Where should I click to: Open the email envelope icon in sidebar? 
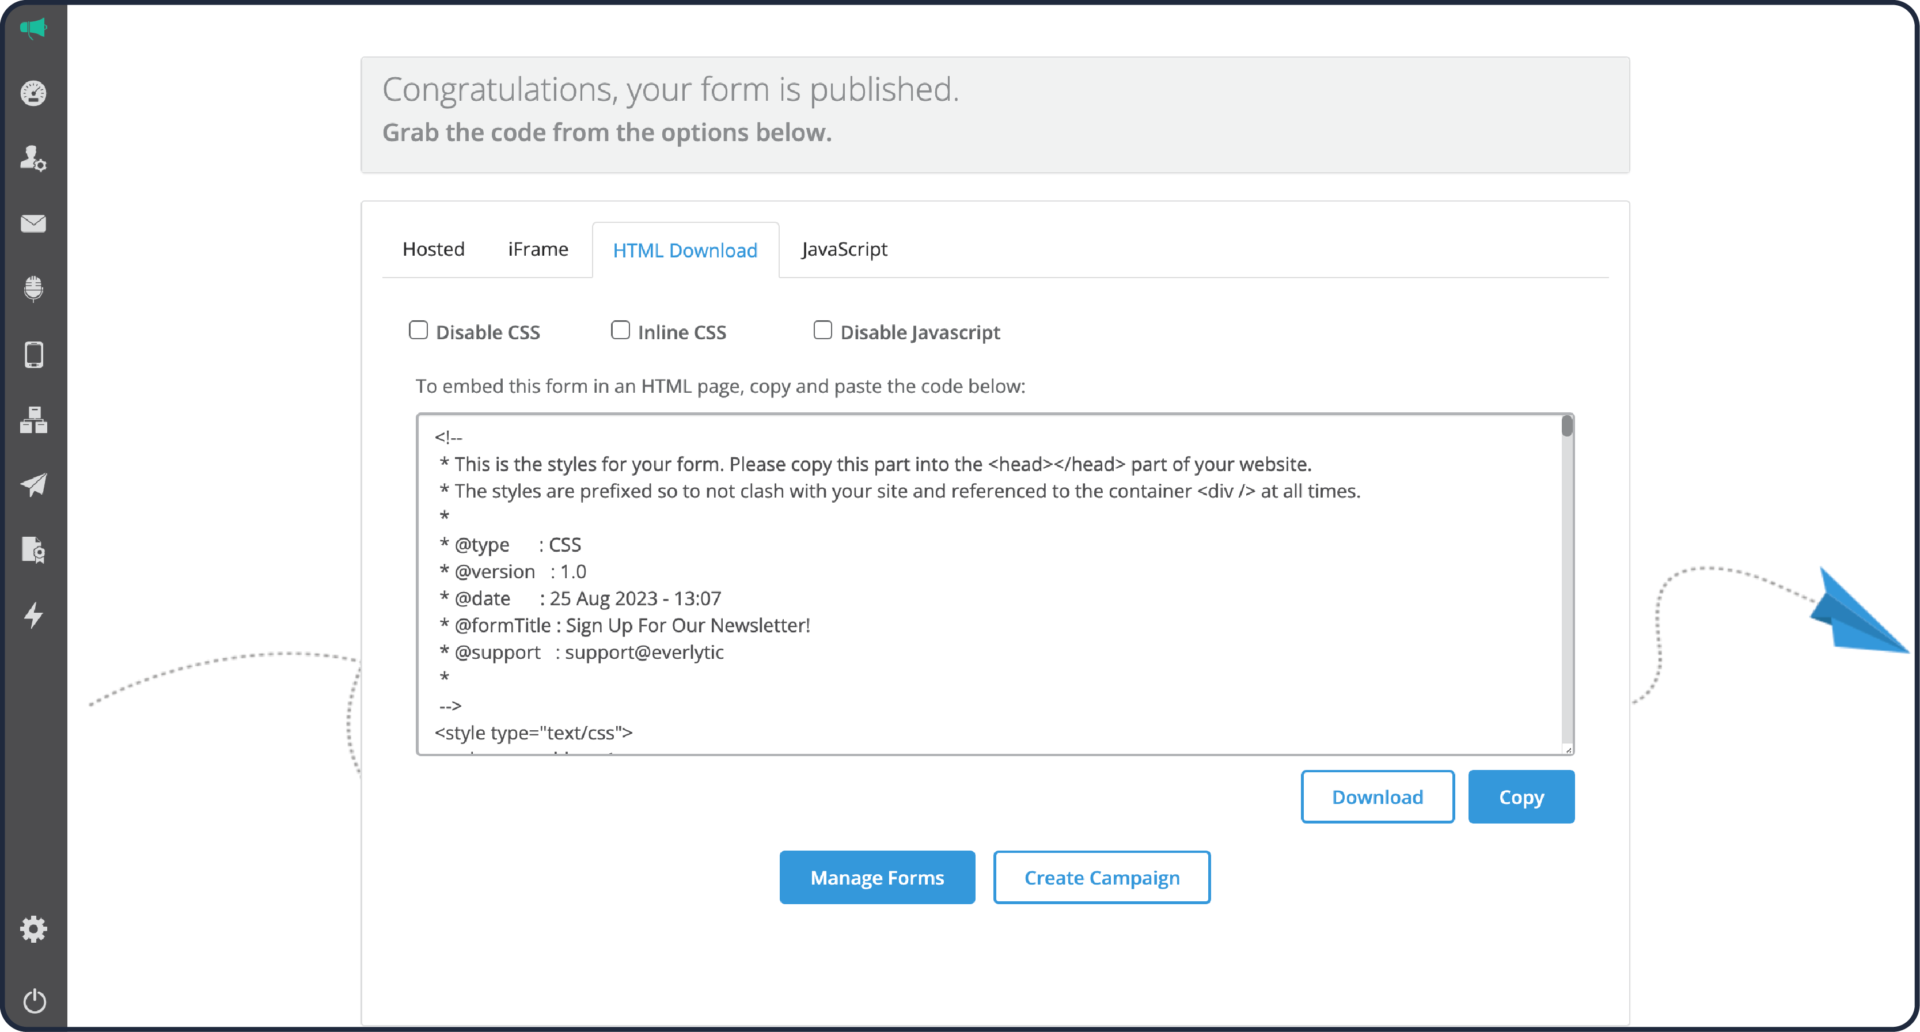tap(33, 224)
